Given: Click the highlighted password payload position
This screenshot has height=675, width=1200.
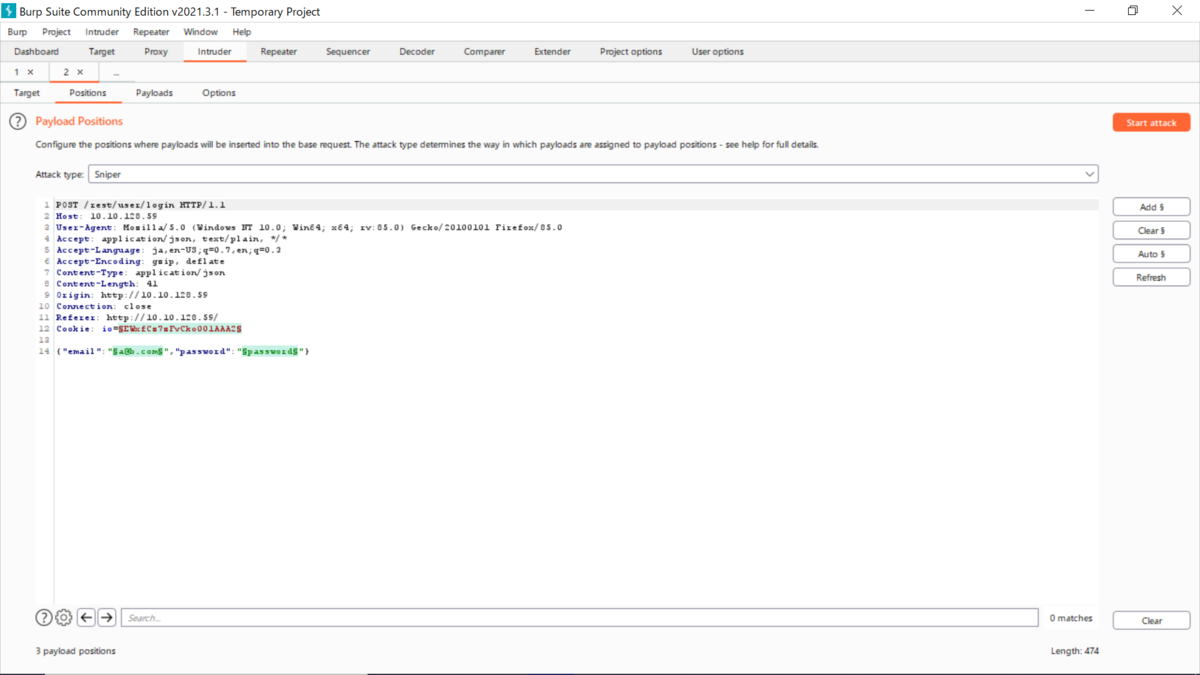Looking at the screenshot, I should (x=270, y=351).
